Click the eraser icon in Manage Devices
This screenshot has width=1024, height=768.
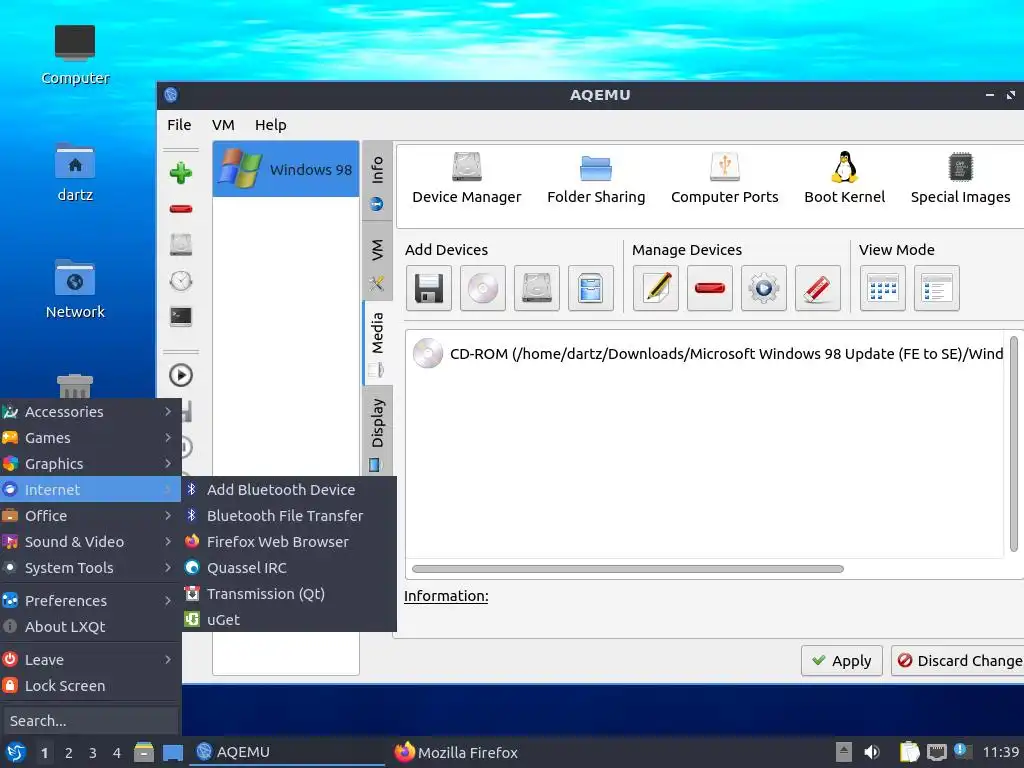click(x=818, y=288)
